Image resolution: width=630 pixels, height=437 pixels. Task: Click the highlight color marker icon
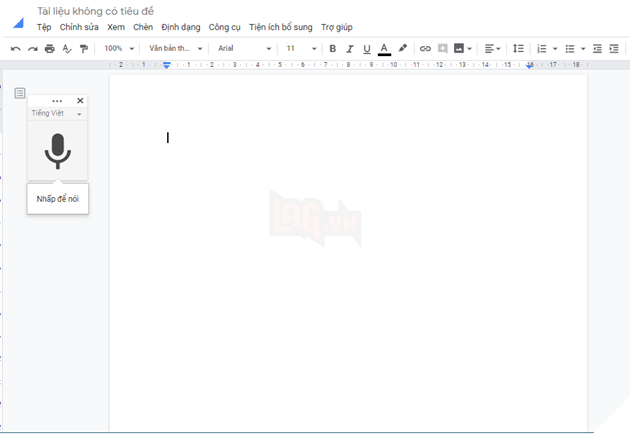[x=403, y=48]
